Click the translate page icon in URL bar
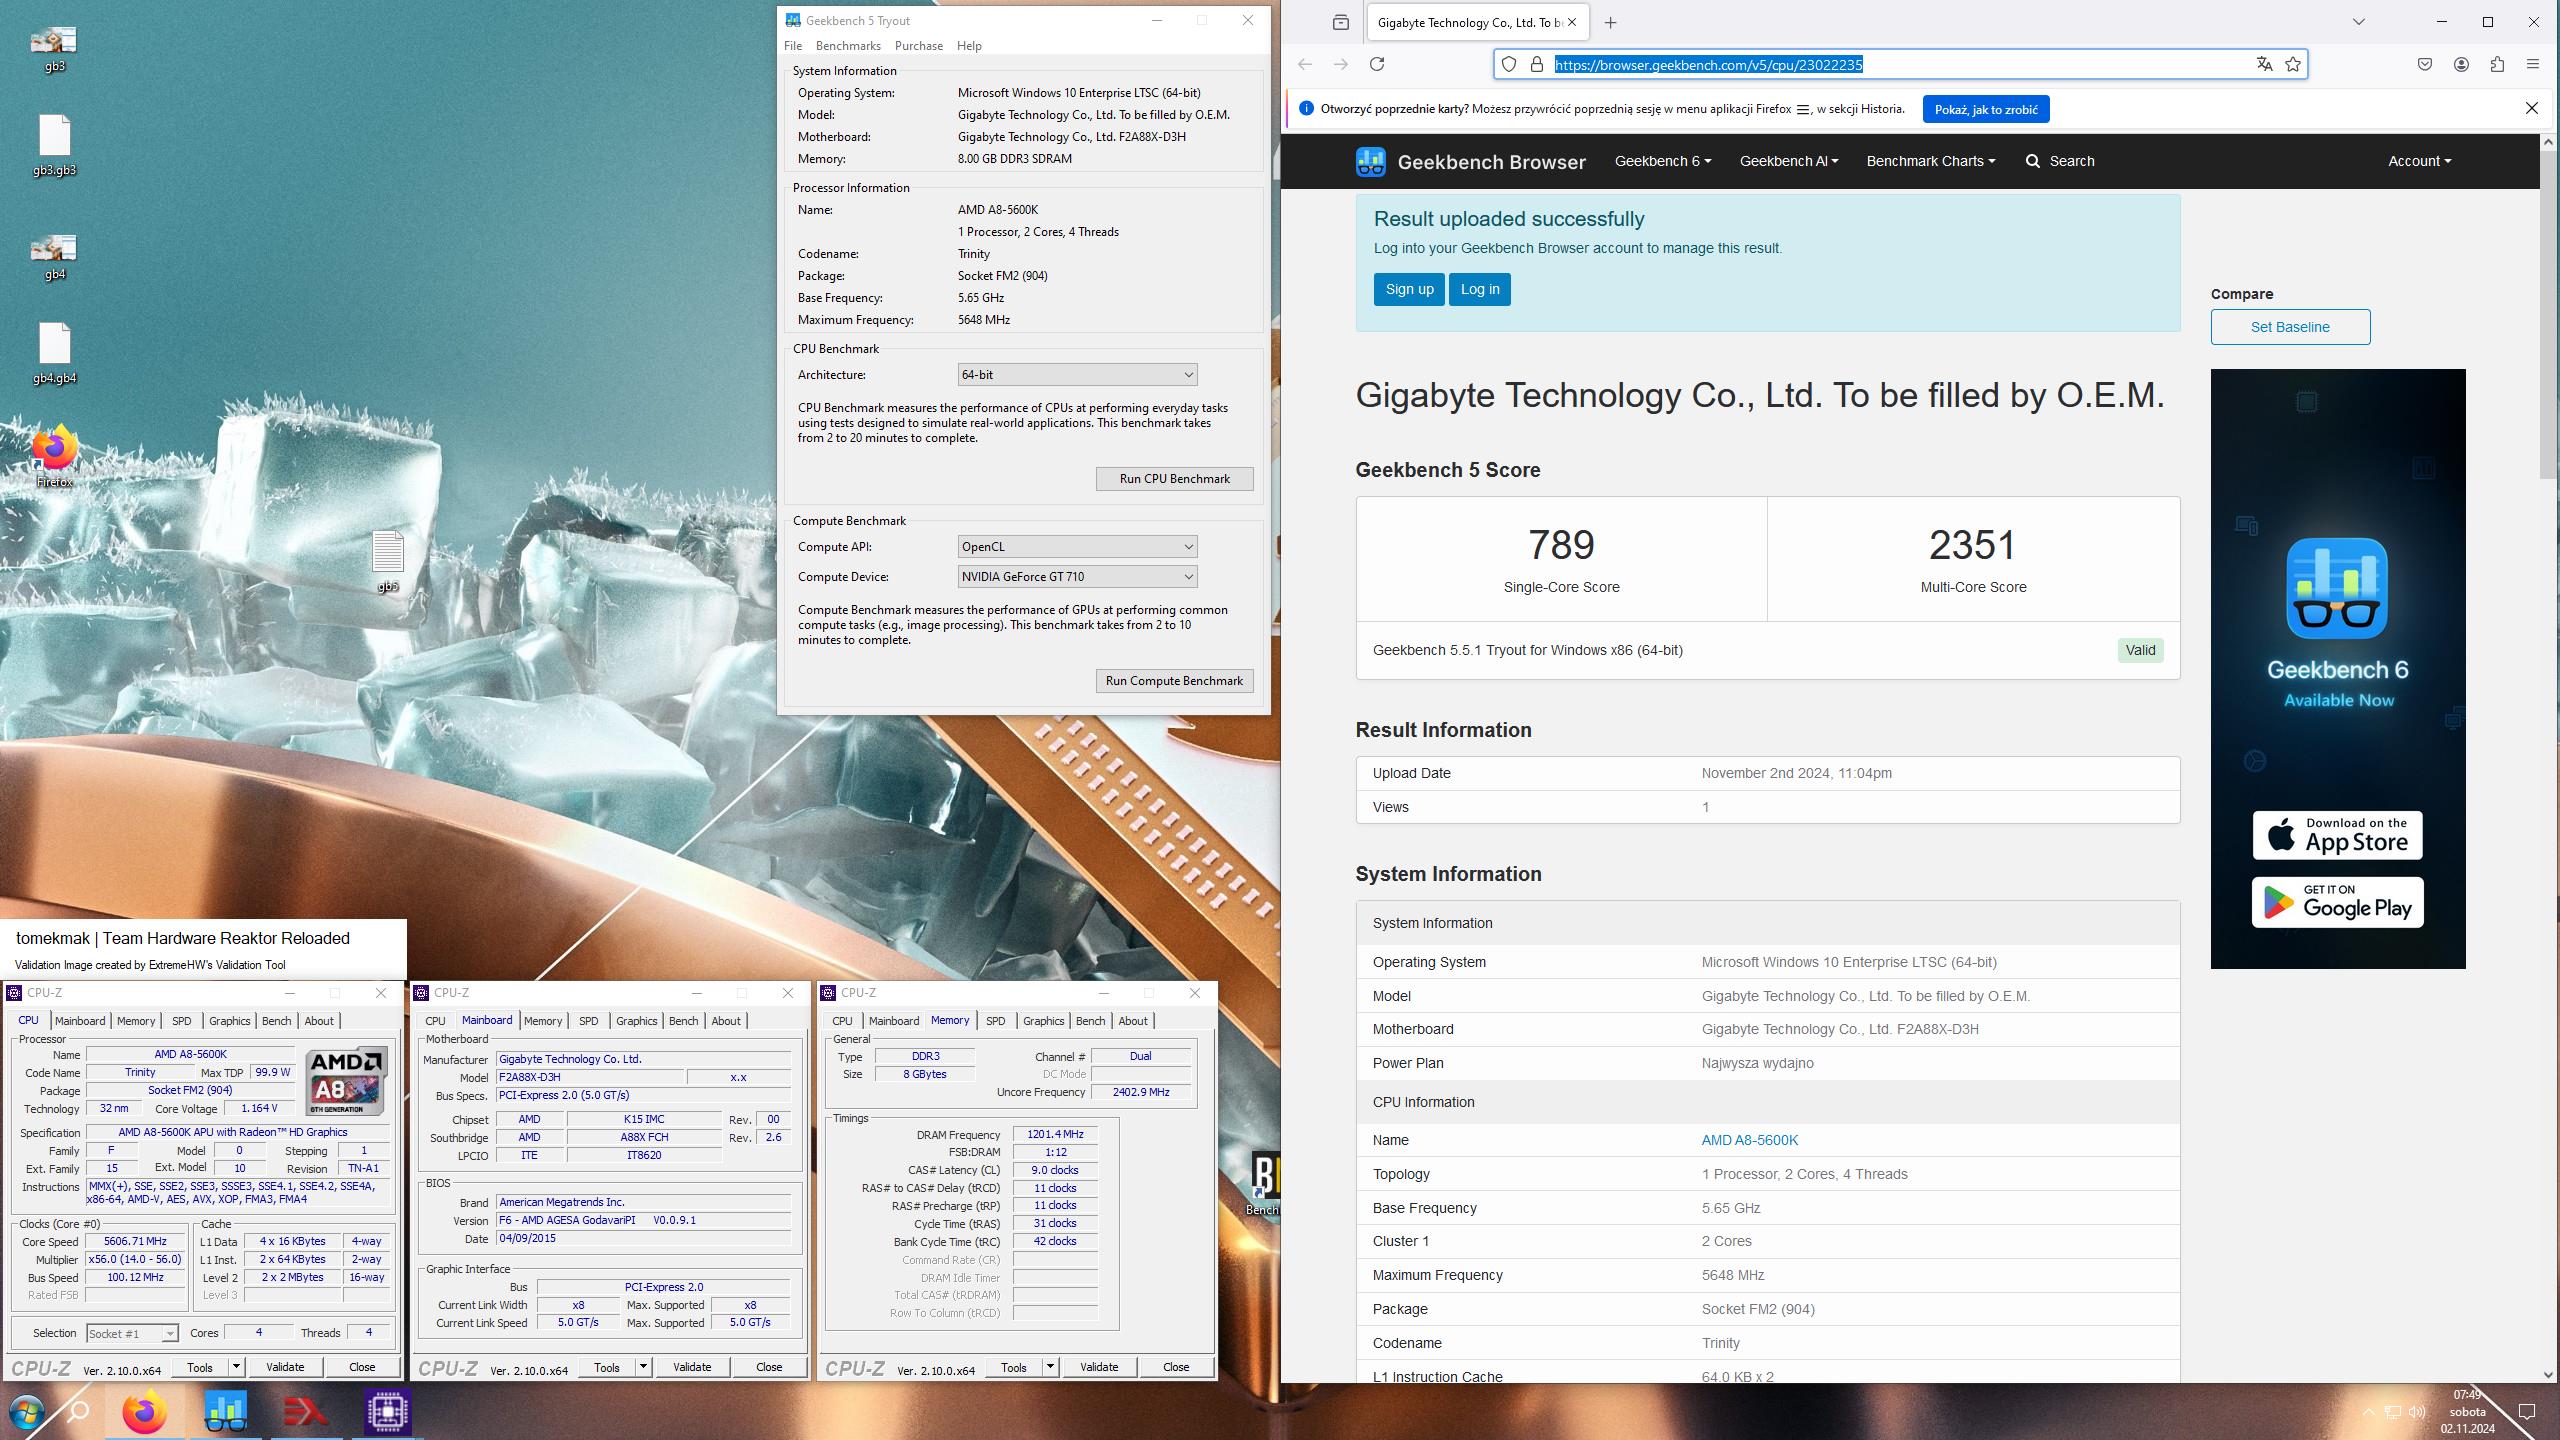Image resolution: width=2560 pixels, height=1440 pixels. [2264, 64]
